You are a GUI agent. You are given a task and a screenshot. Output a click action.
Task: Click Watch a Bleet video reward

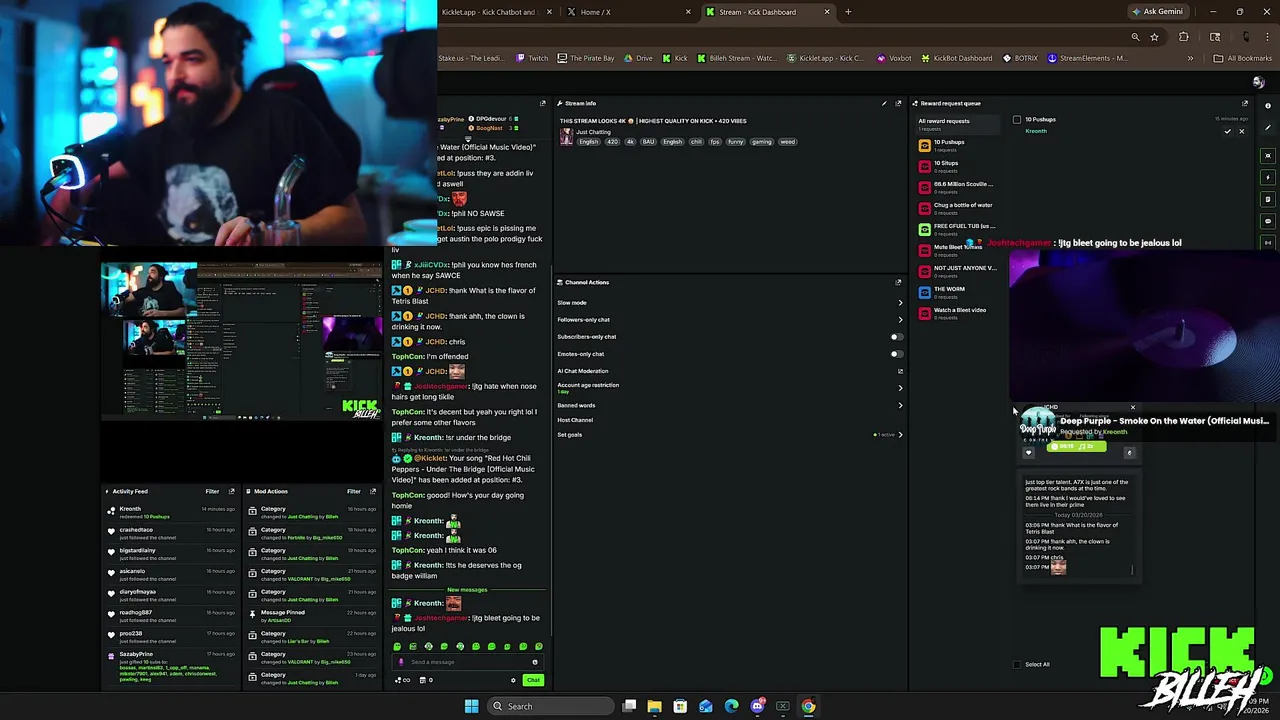pos(958,312)
